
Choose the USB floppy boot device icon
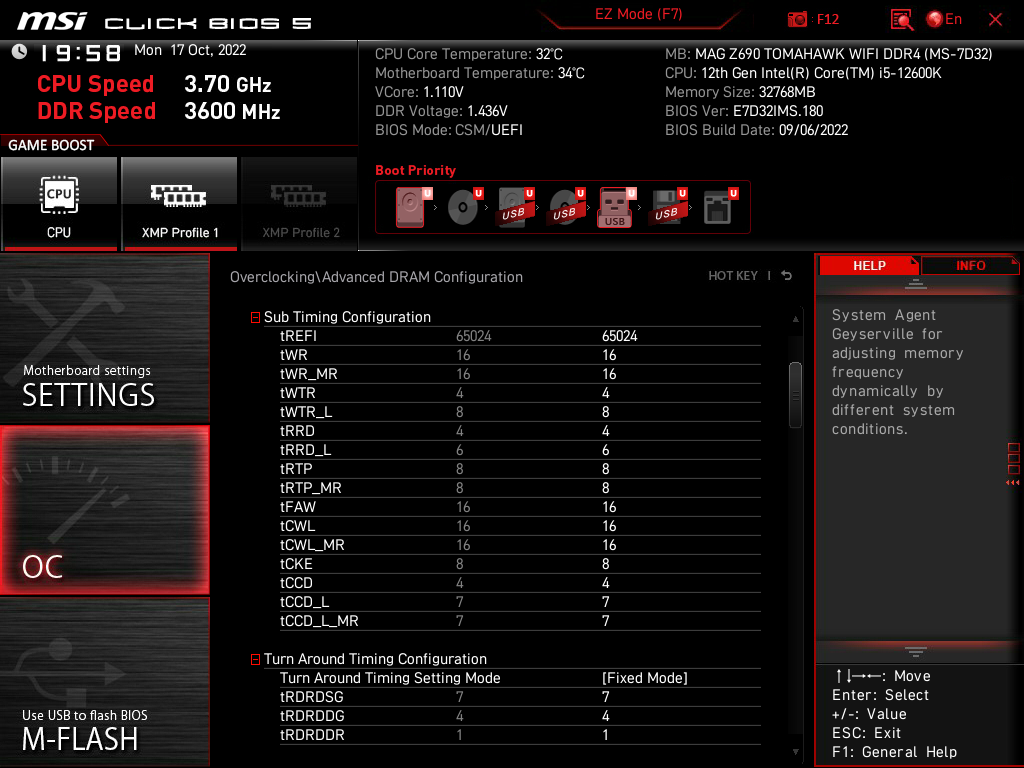pos(667,207)
